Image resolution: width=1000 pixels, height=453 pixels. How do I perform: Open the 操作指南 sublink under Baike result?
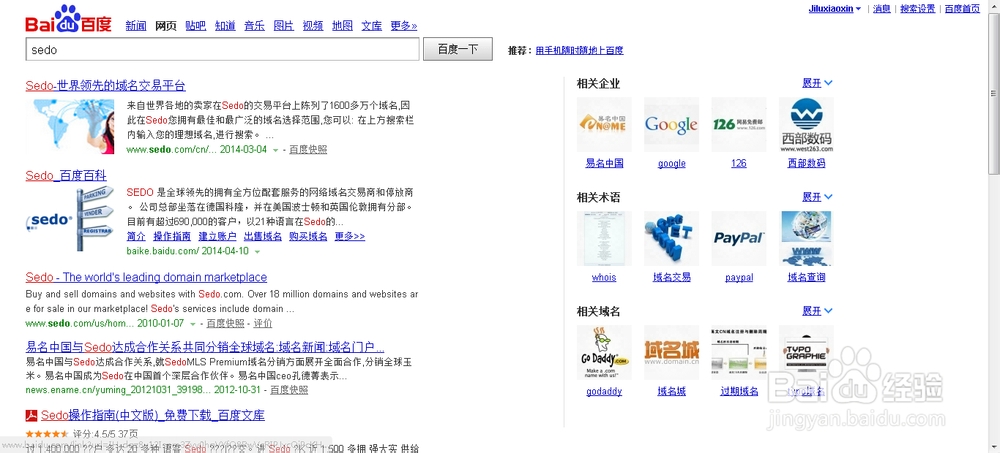(172, 237)
